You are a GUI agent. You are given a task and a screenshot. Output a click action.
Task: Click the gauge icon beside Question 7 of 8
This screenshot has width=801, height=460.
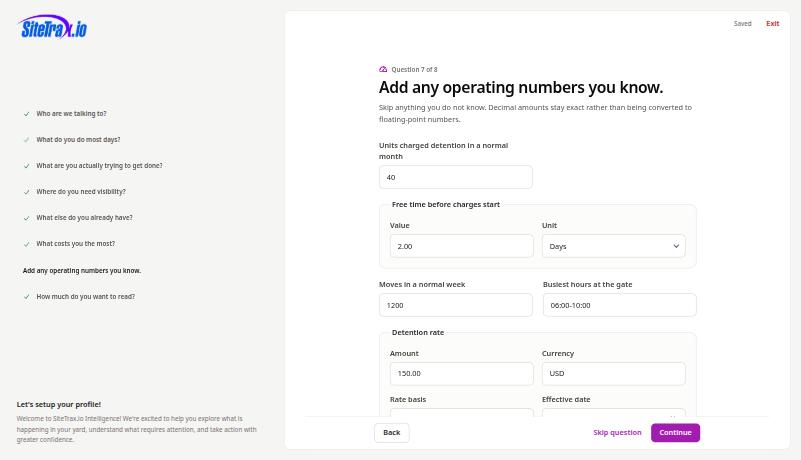383,70
